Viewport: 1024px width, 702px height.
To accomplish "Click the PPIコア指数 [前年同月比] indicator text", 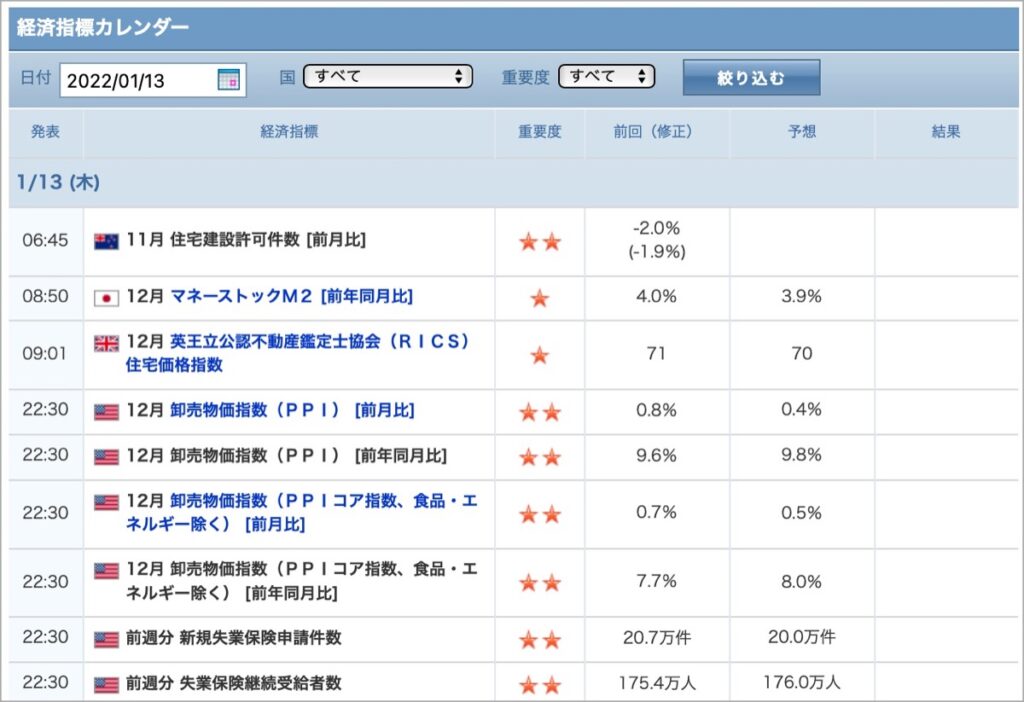I will point(302,581).
